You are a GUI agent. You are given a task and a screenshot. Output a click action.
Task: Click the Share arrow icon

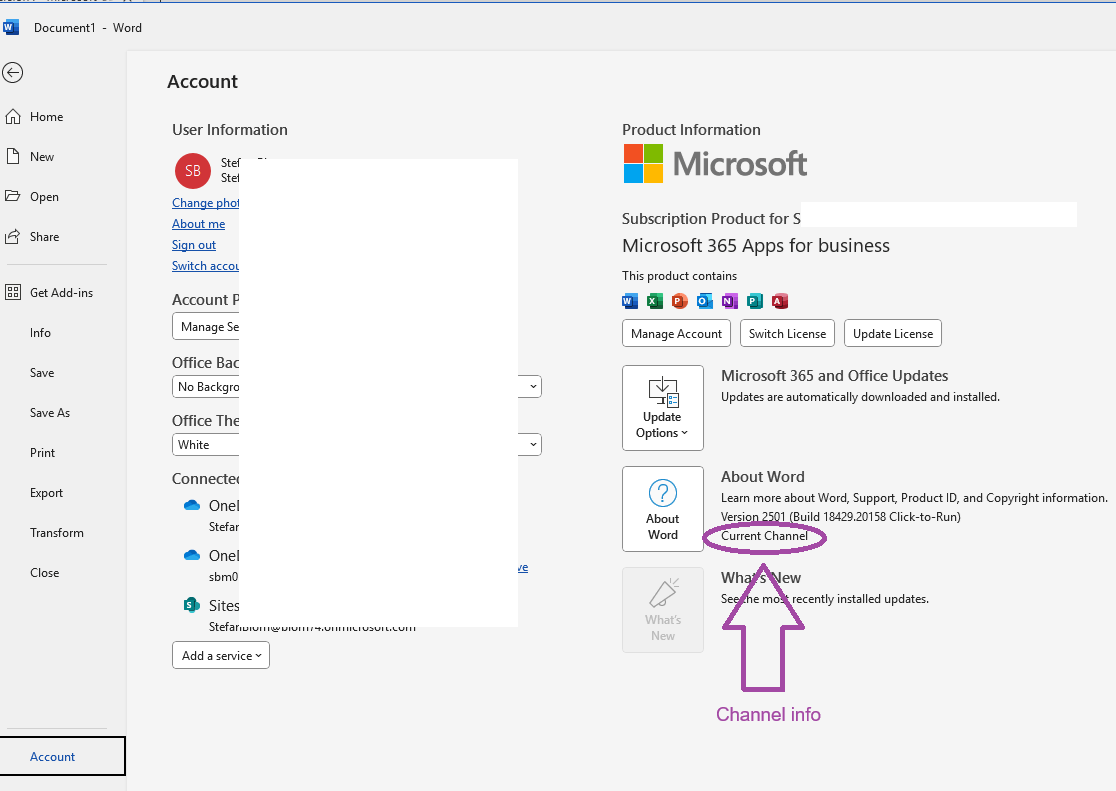pos(13,236)
